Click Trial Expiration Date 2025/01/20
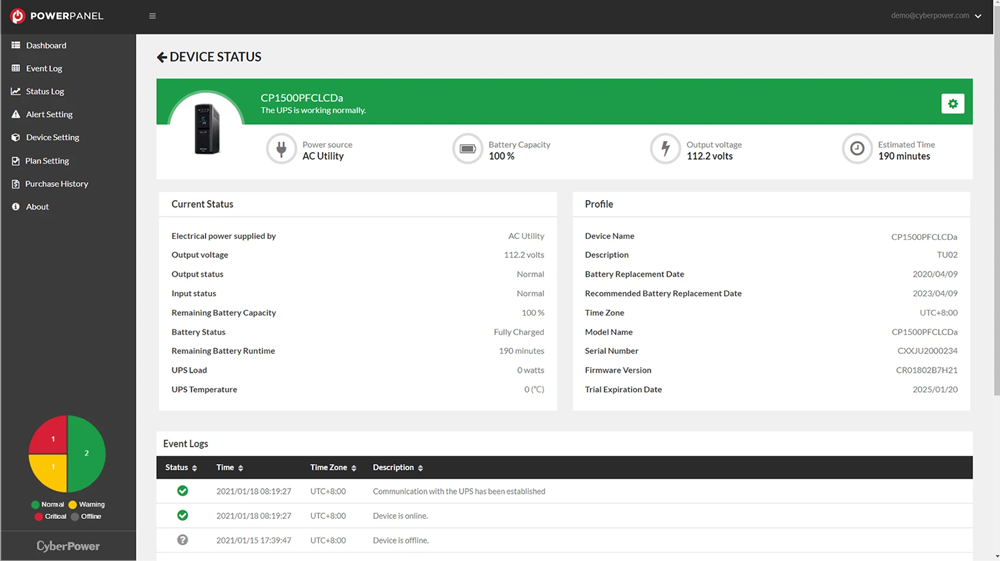 (935, 389)
